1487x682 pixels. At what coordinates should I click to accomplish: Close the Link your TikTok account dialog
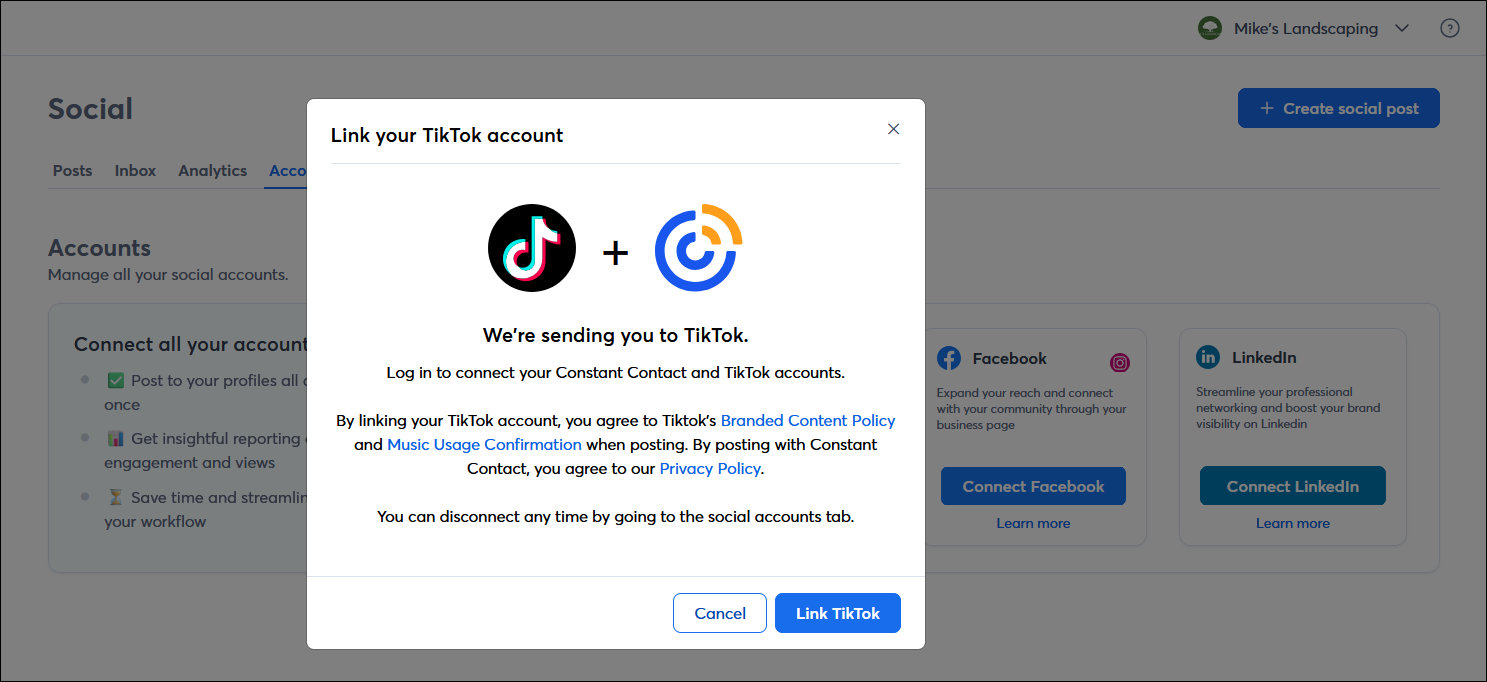click(893, 129)
